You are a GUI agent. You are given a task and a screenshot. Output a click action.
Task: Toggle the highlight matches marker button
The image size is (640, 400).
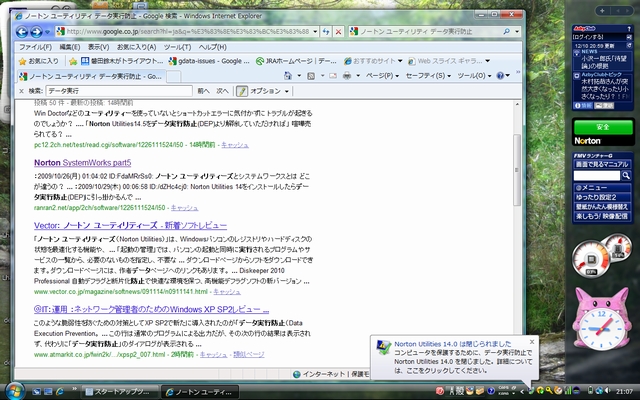(242, 91)
